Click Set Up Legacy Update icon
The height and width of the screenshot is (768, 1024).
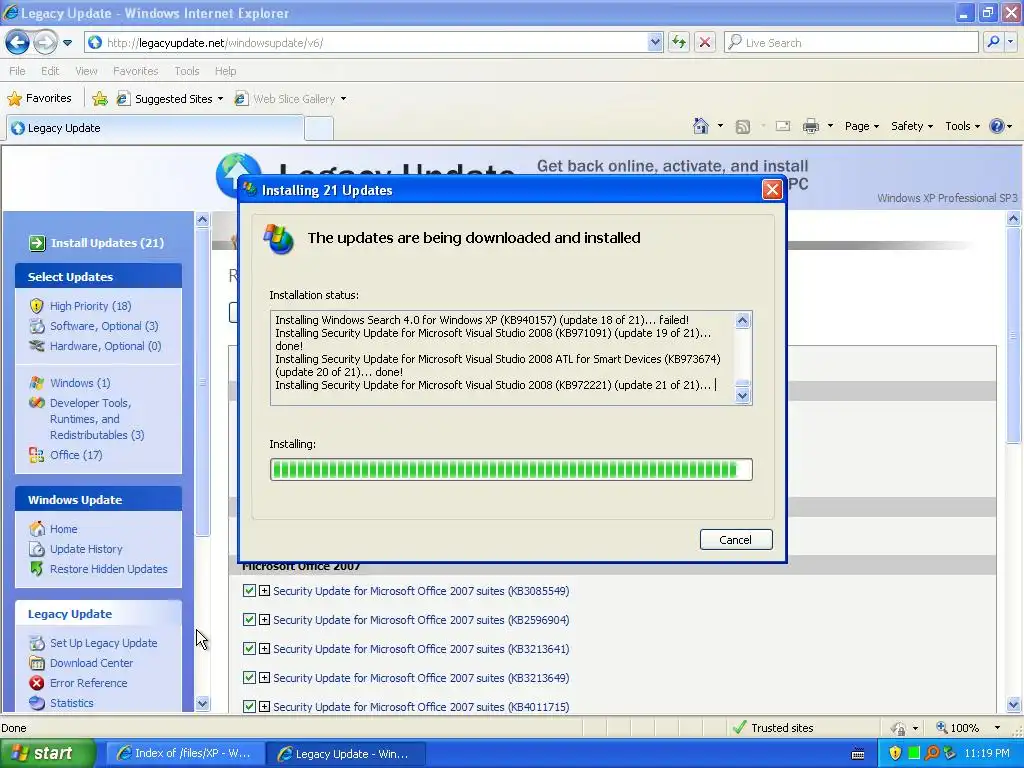(x=37, y=643)
